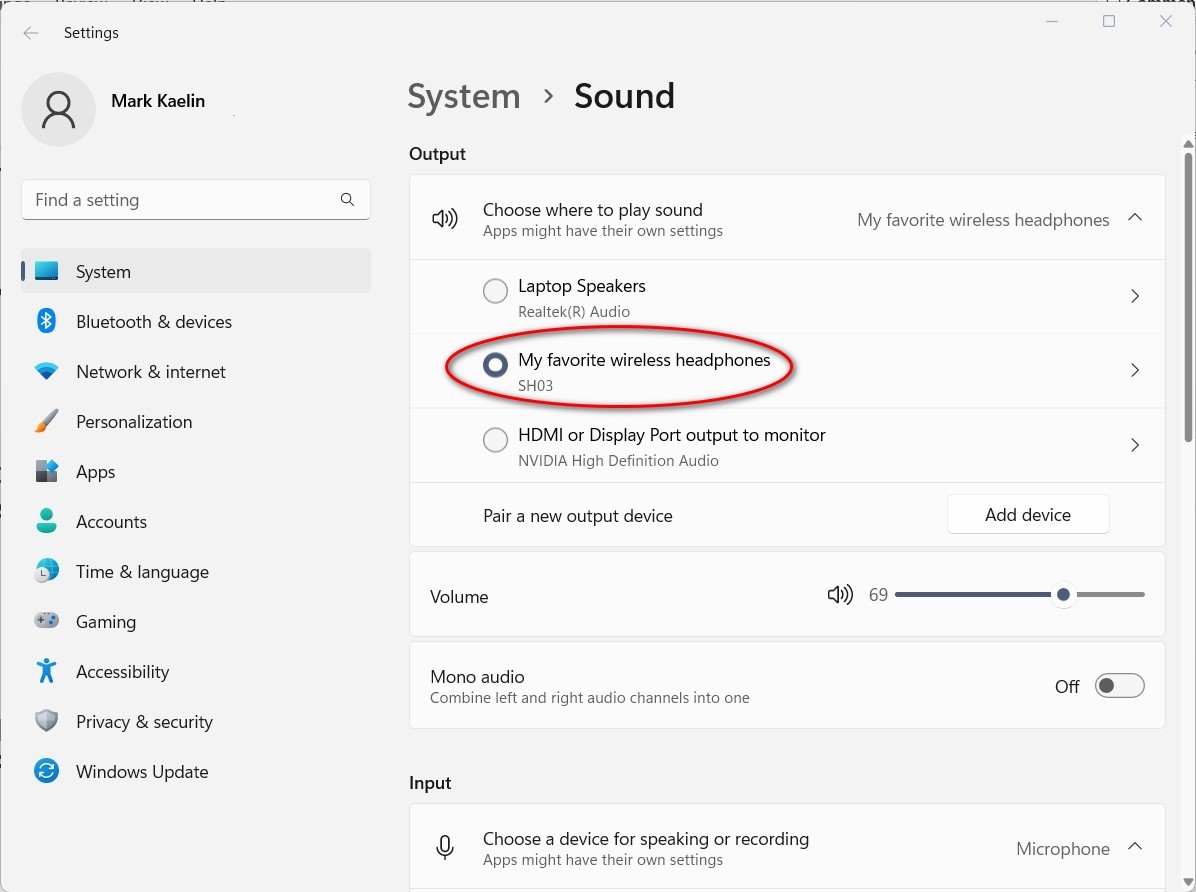
Task: Click the Windows Update sync icon
Action: [46, 771]
